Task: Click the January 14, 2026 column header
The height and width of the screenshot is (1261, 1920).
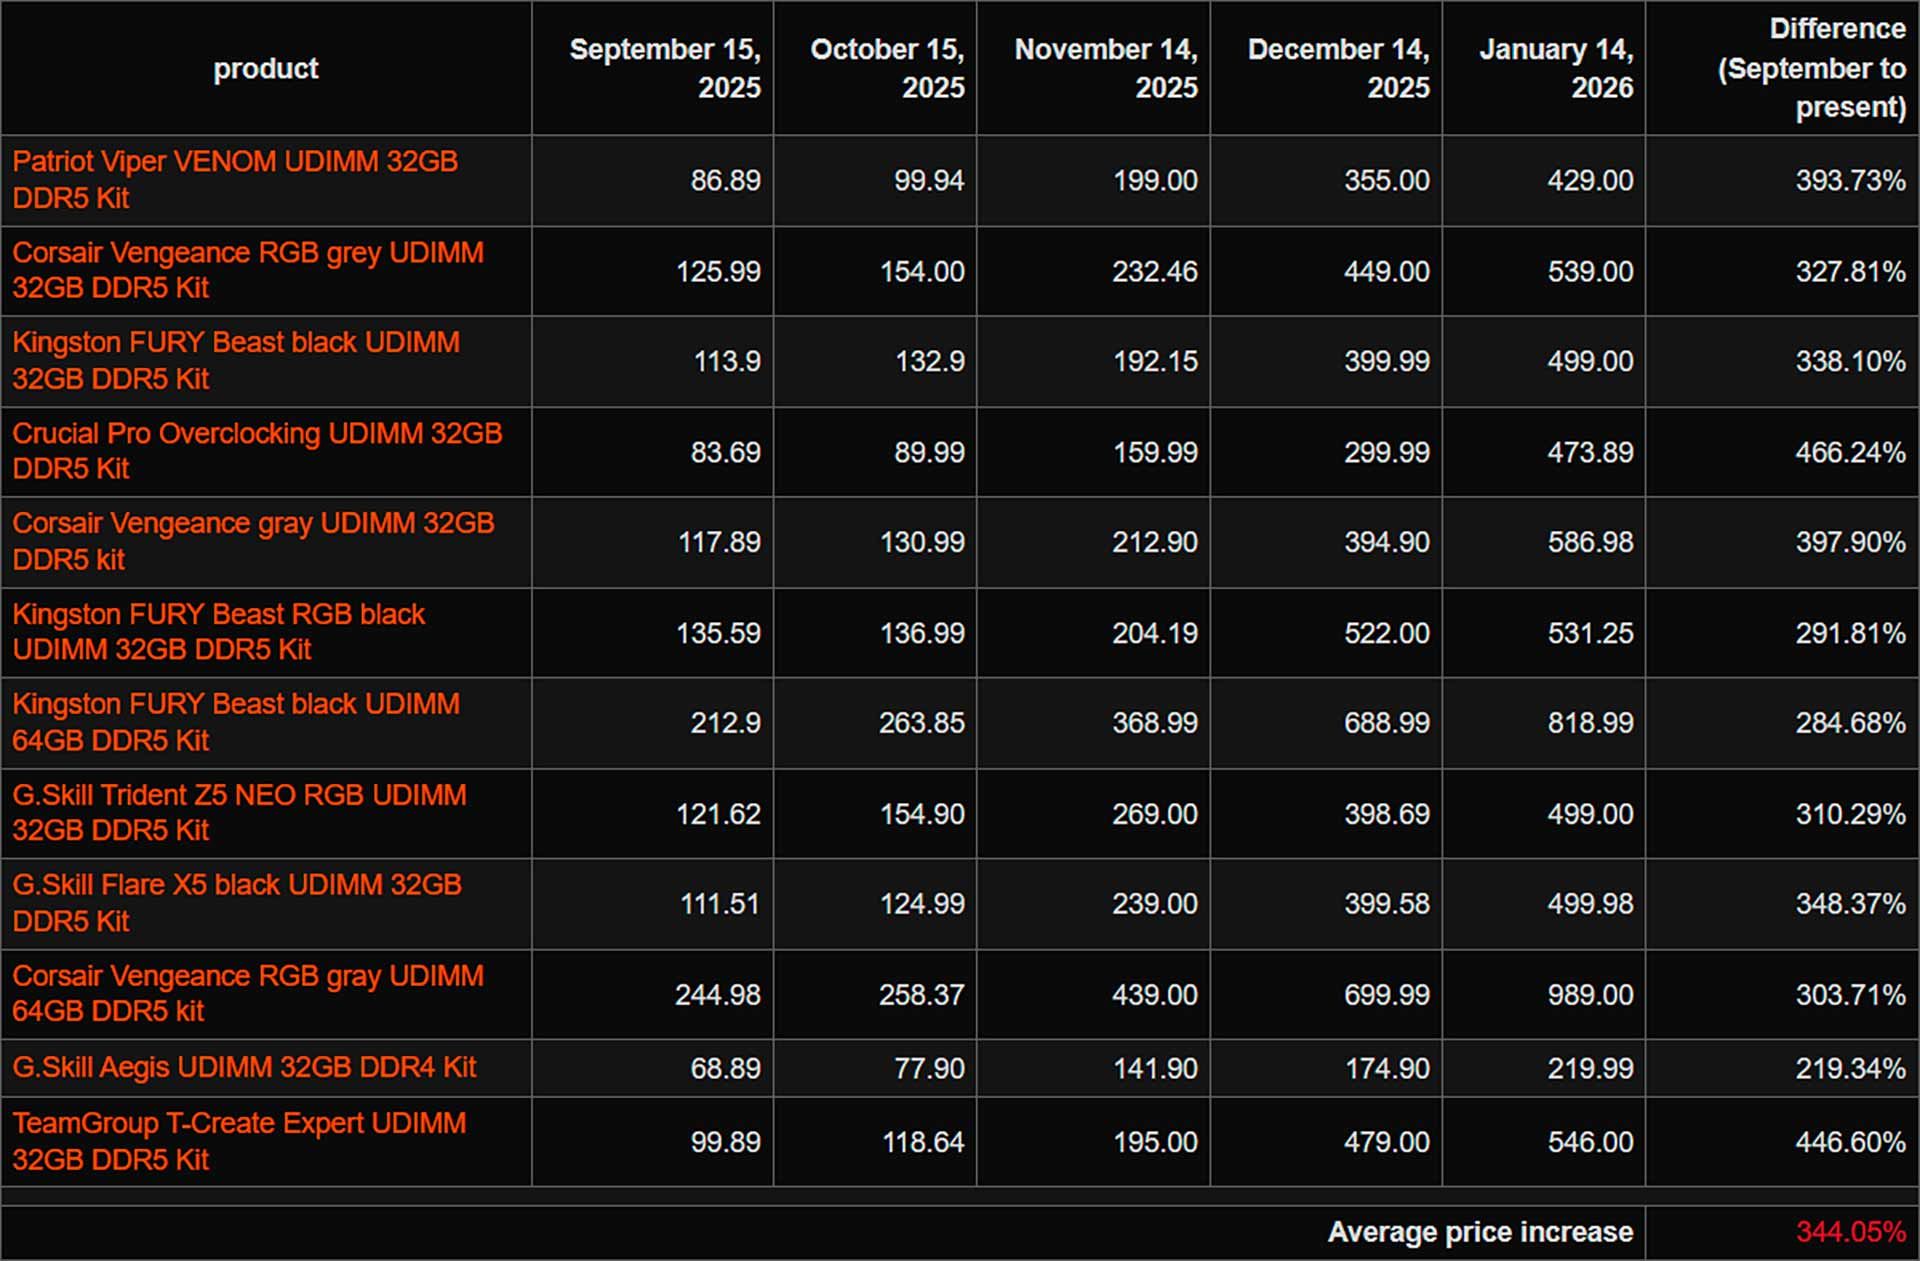Action: pyautogui.click(x=1555, y=68)
